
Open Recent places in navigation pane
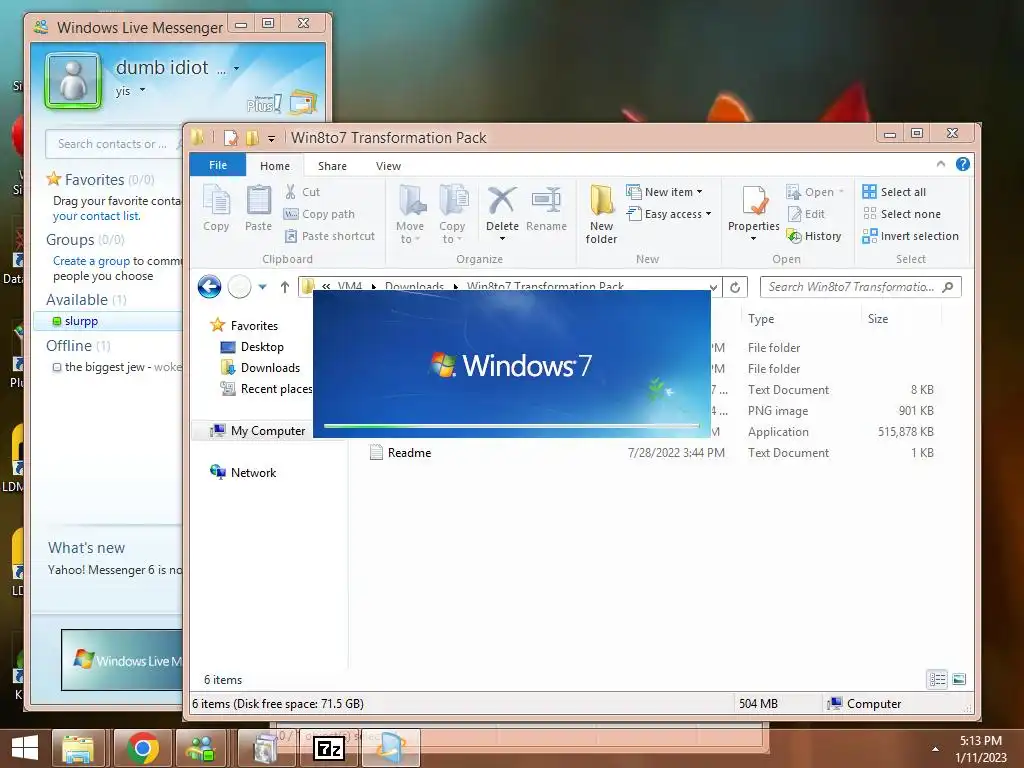point(266,389)
